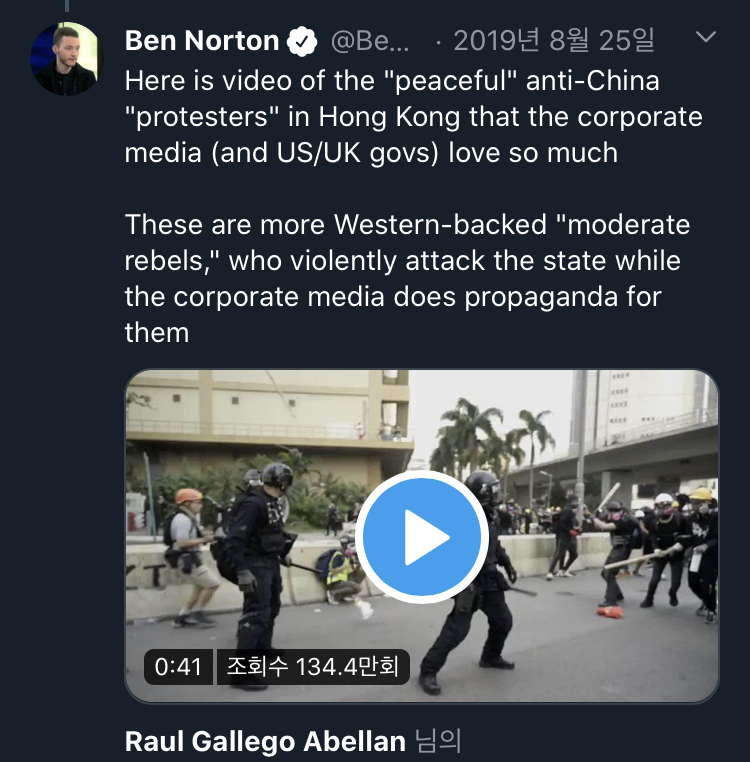The height and width of the screenshot is (762, 750).
Task: Click the truncated @Be... handle
Action: (369, 41)
